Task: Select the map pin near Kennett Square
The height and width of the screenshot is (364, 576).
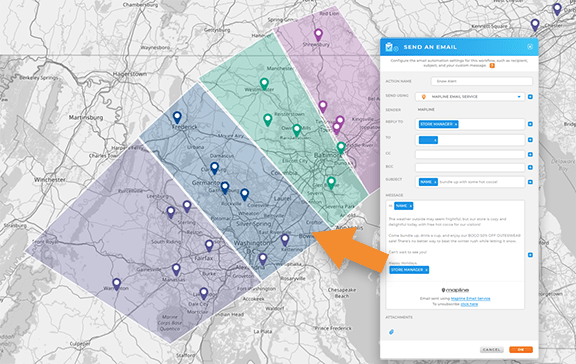Action: tap(535, 25)
